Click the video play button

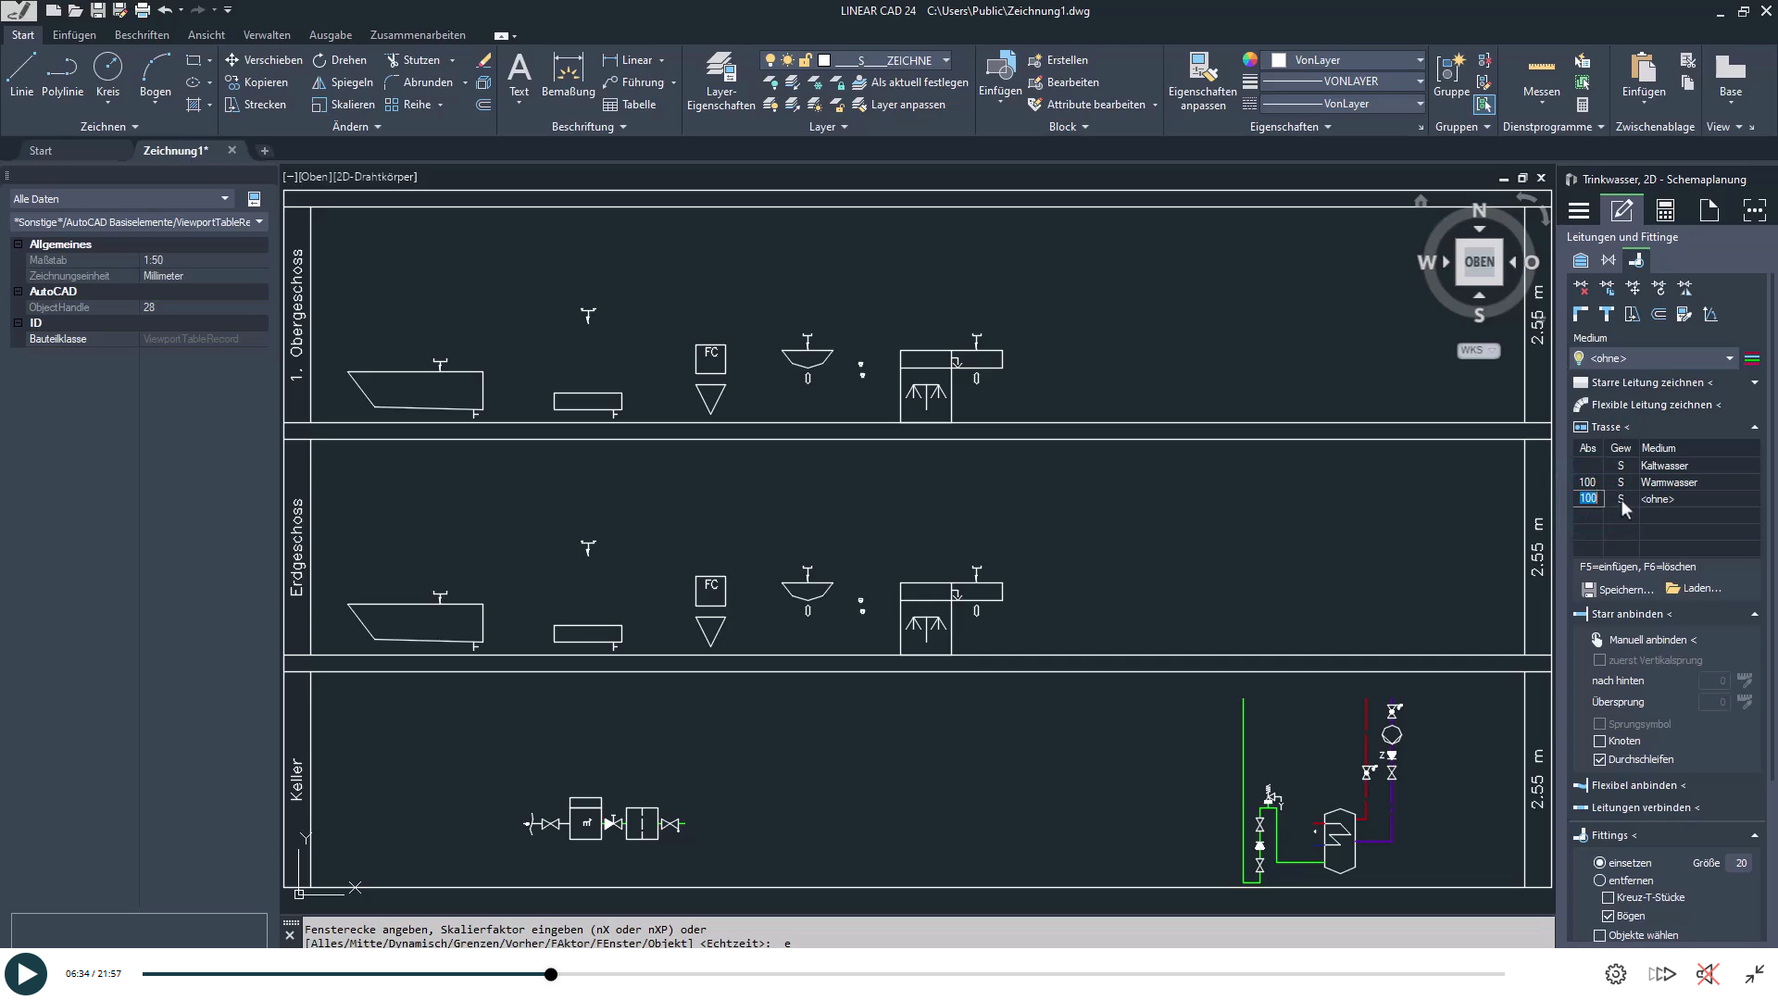[26, 974]
